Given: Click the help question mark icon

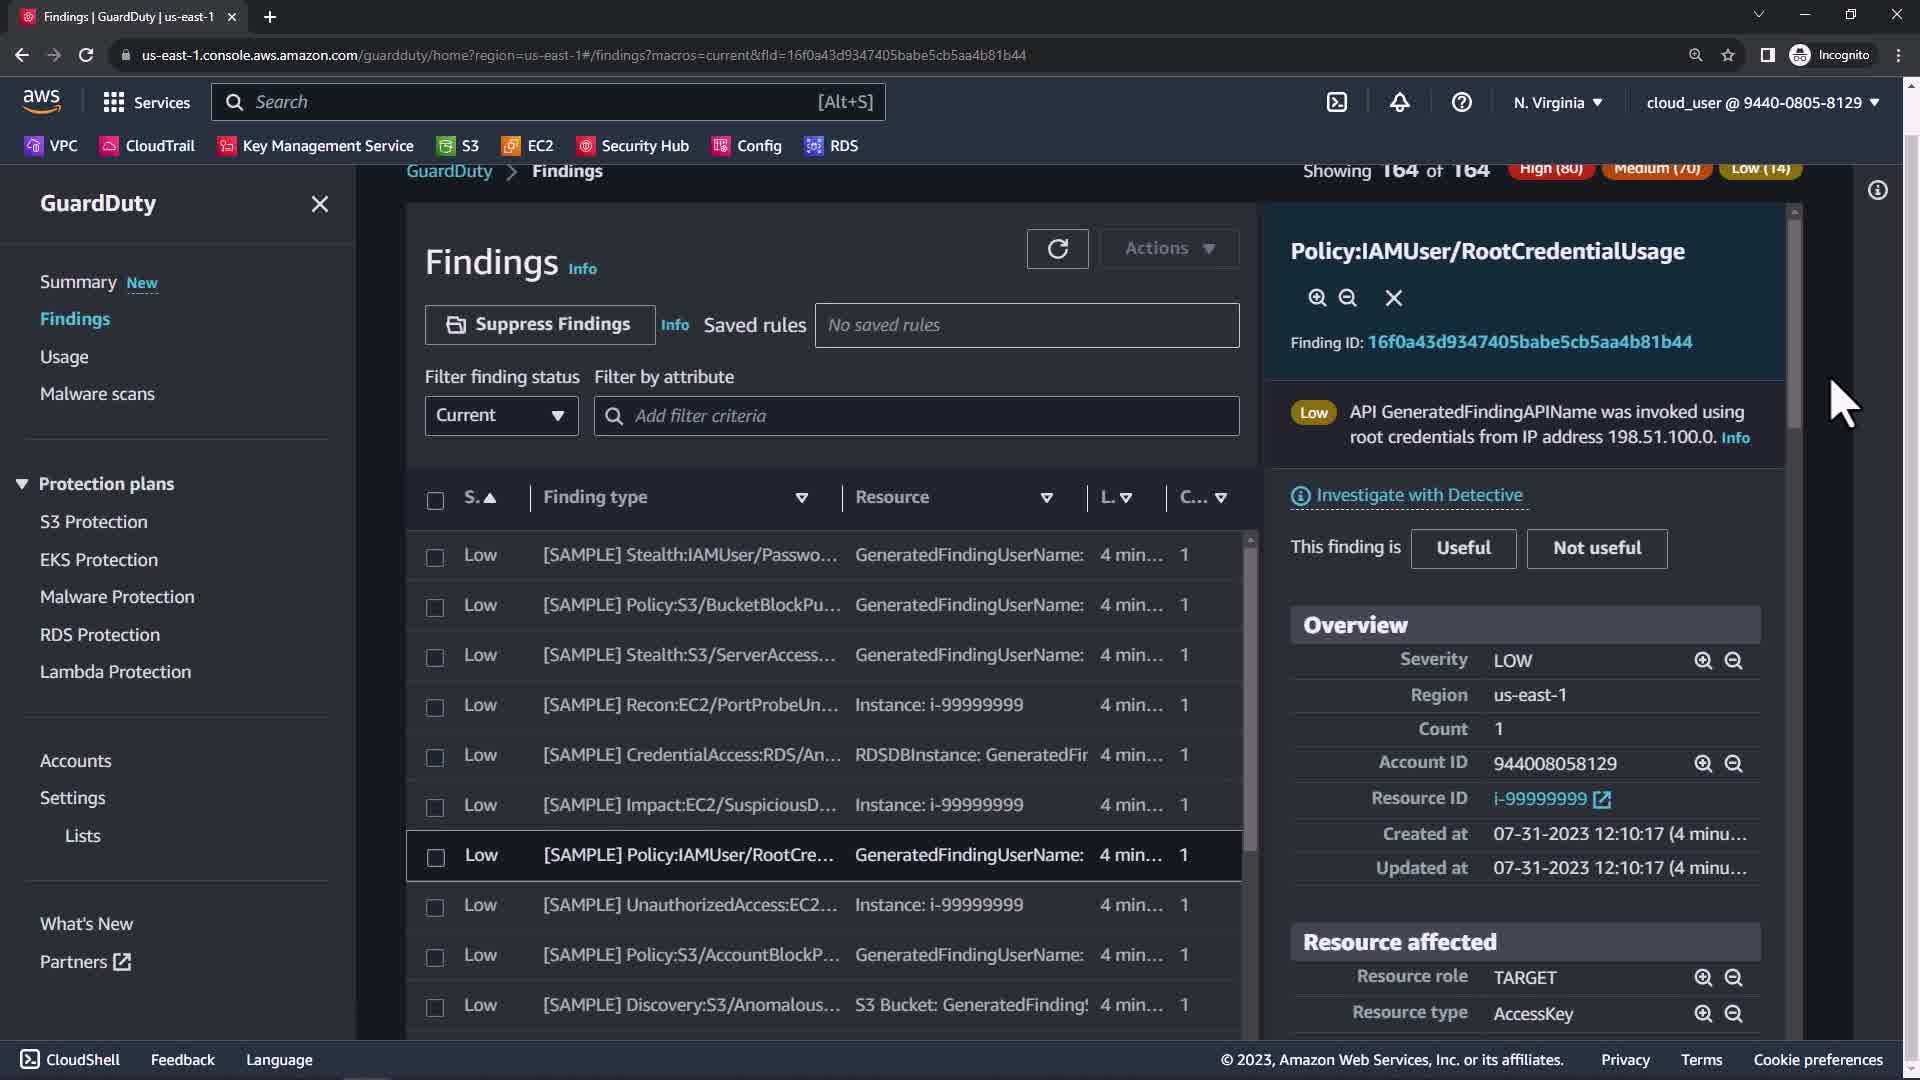Looking at the screenshot, I should [1461, 102].
